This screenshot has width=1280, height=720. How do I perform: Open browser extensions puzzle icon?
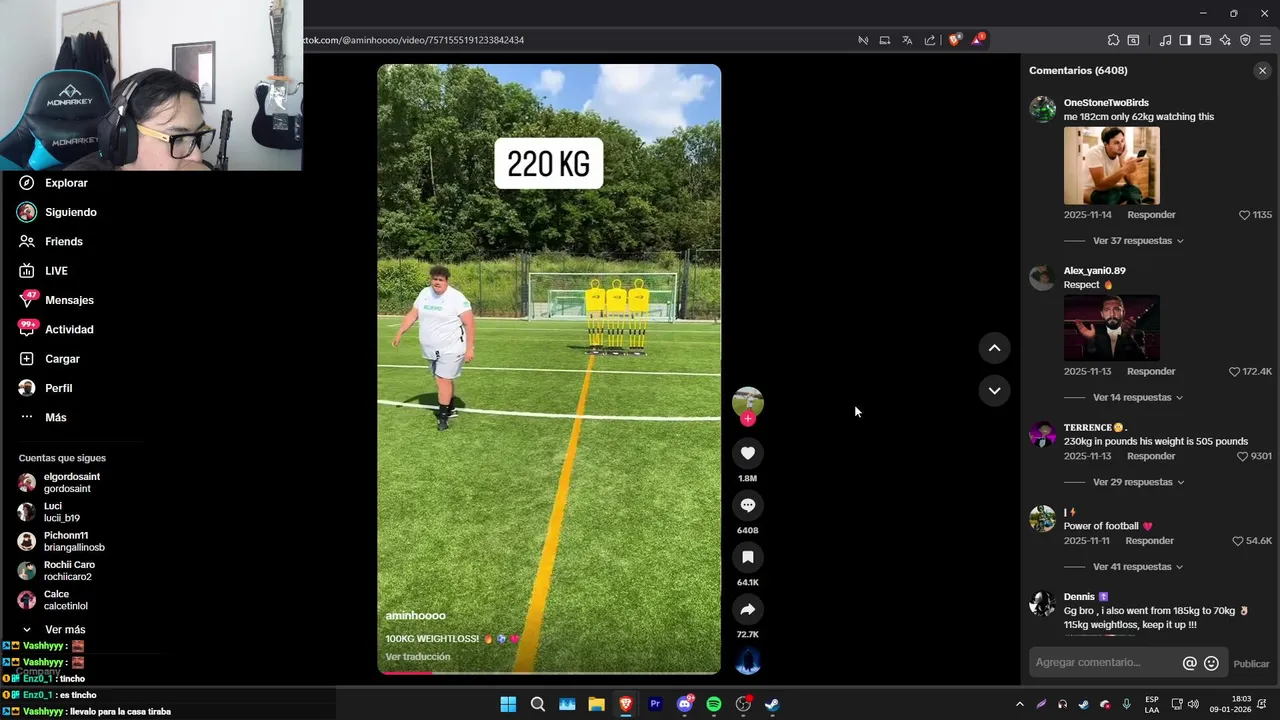(1113, 40)
